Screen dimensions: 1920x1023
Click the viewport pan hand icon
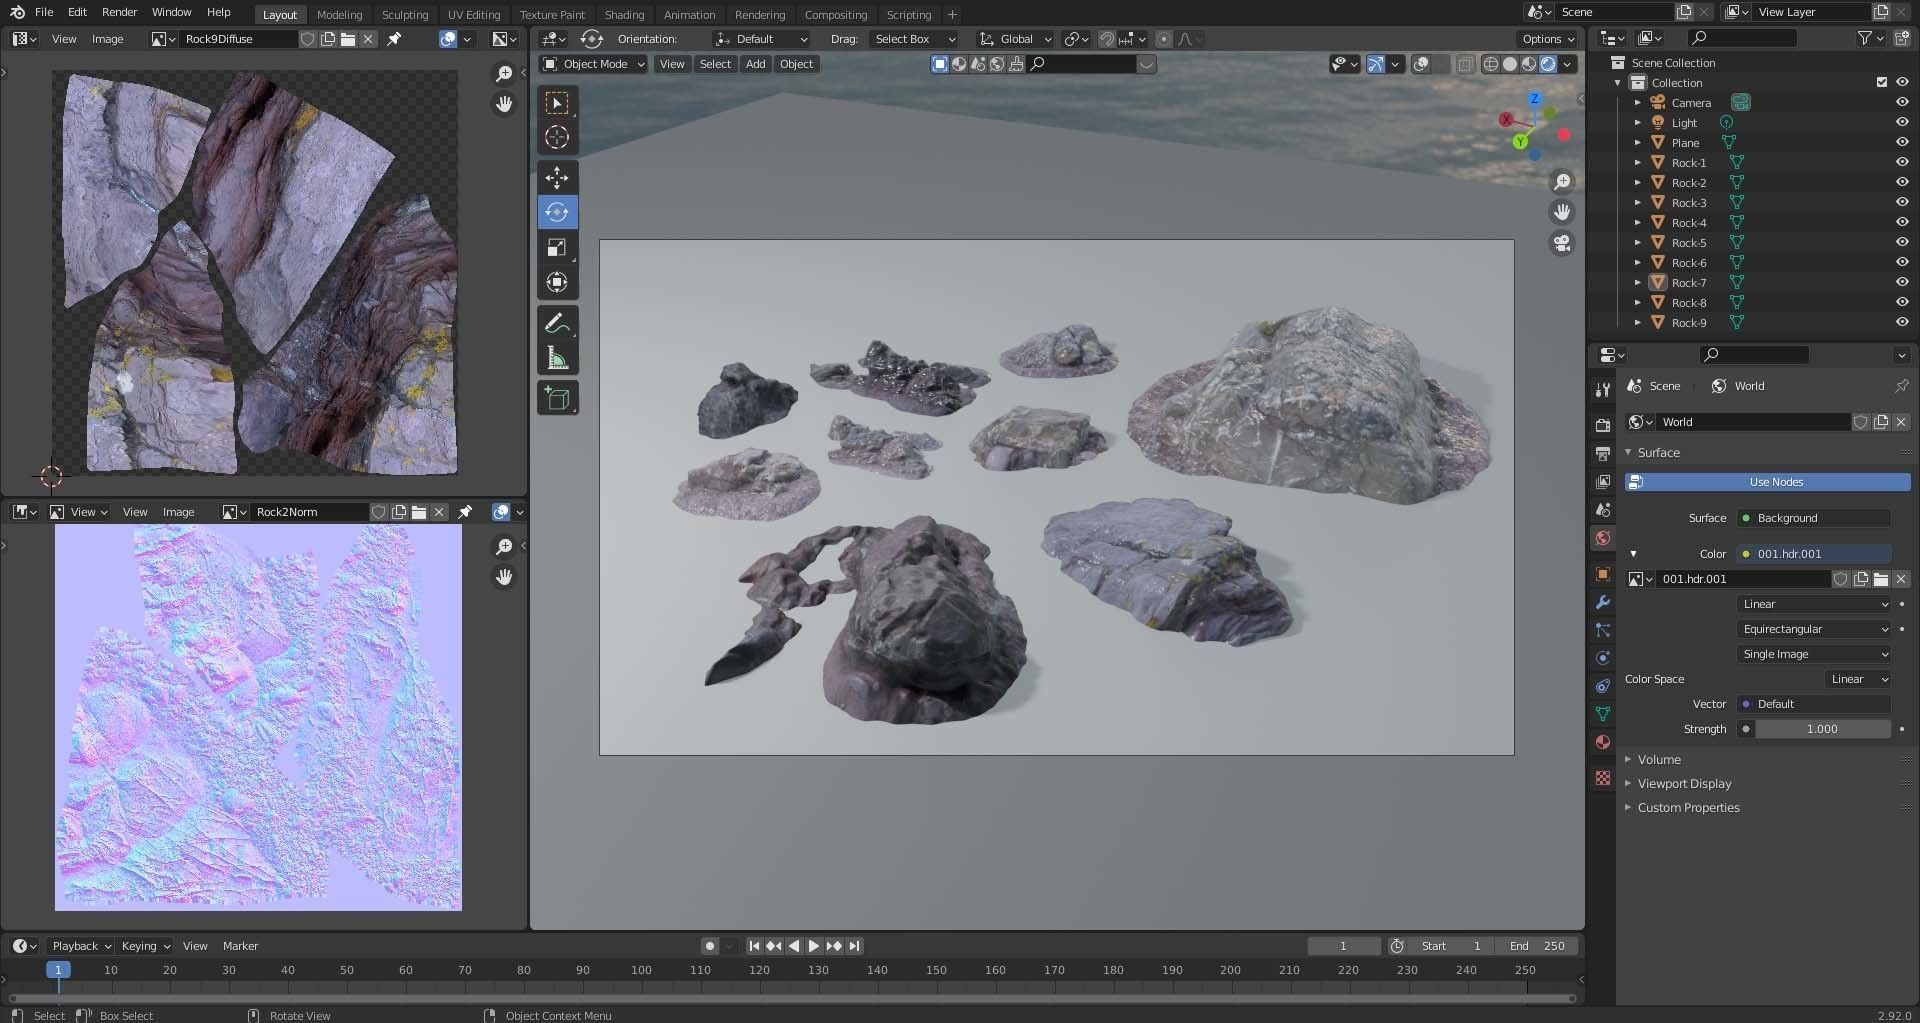pyautogui.click(x=1562, y=212)
